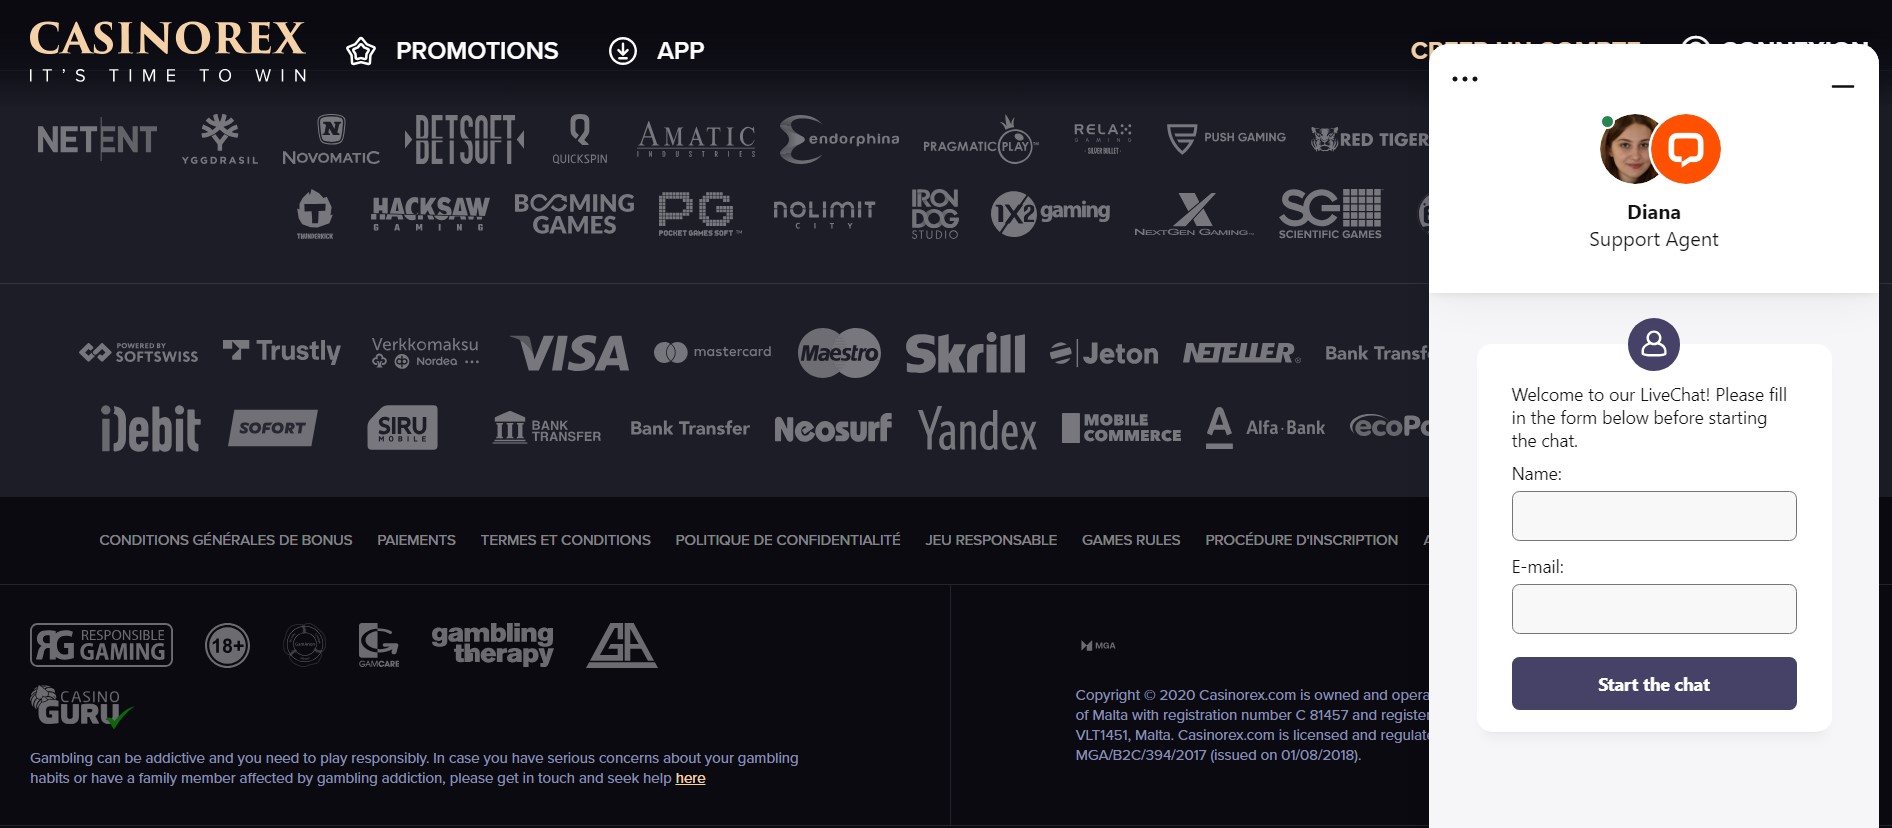Click the Novomatic provider logo
This screenshot has width=1892, height=828.
tap(331, 139)
